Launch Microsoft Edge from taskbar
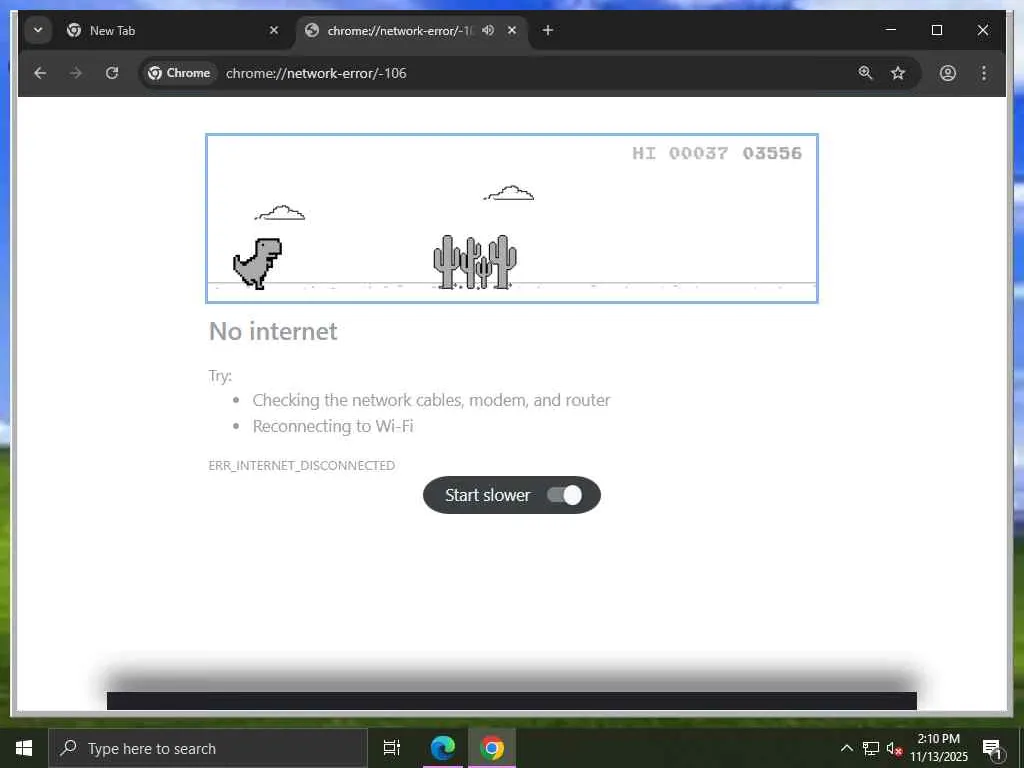 click(x=443, y=748)
